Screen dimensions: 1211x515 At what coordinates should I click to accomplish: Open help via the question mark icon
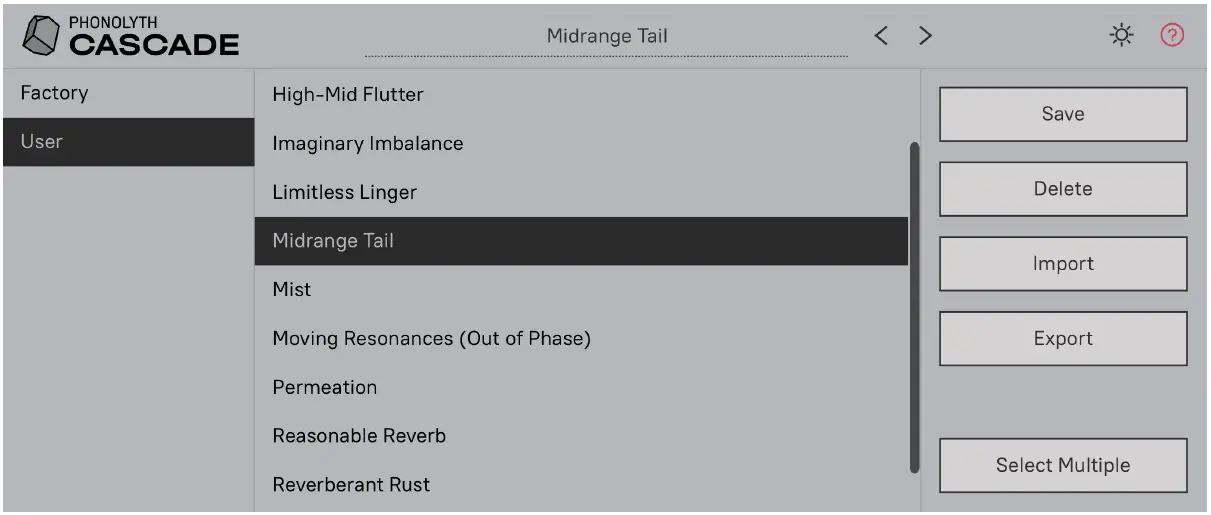pos(1172,36)
